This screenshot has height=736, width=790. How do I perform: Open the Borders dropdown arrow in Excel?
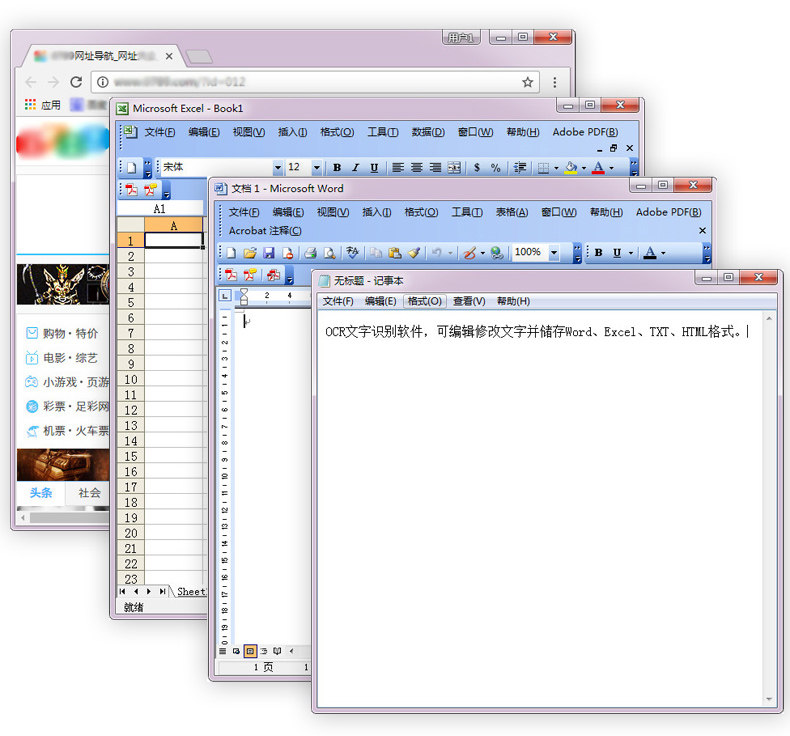[556, 168]
